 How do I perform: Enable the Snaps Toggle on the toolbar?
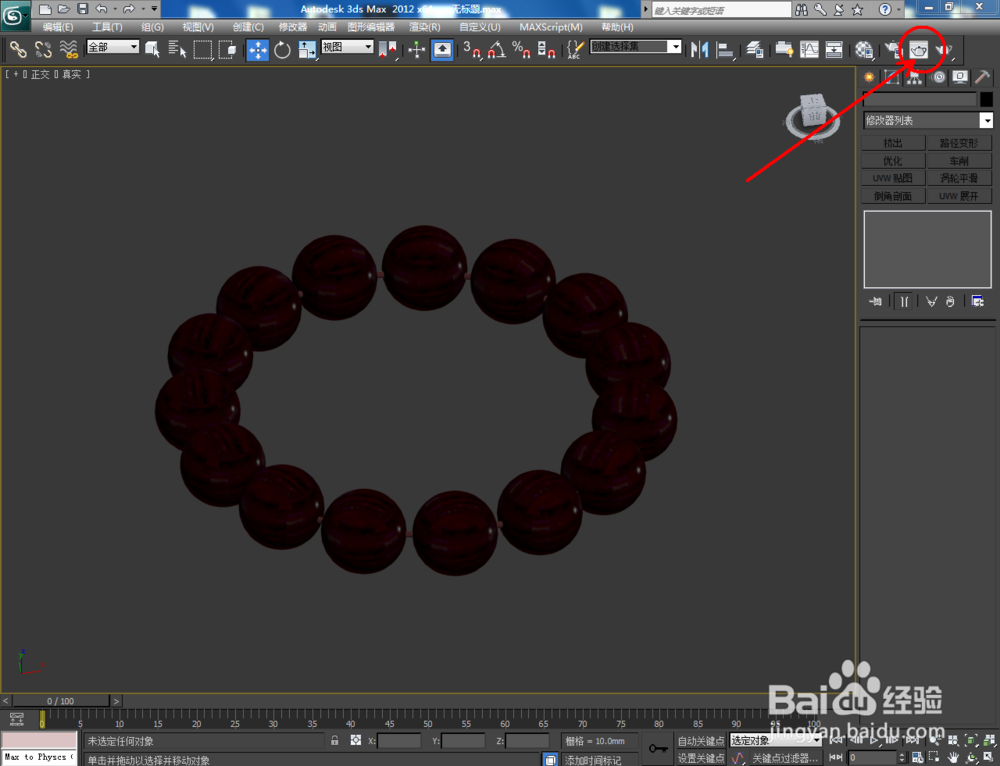(475, 48)
